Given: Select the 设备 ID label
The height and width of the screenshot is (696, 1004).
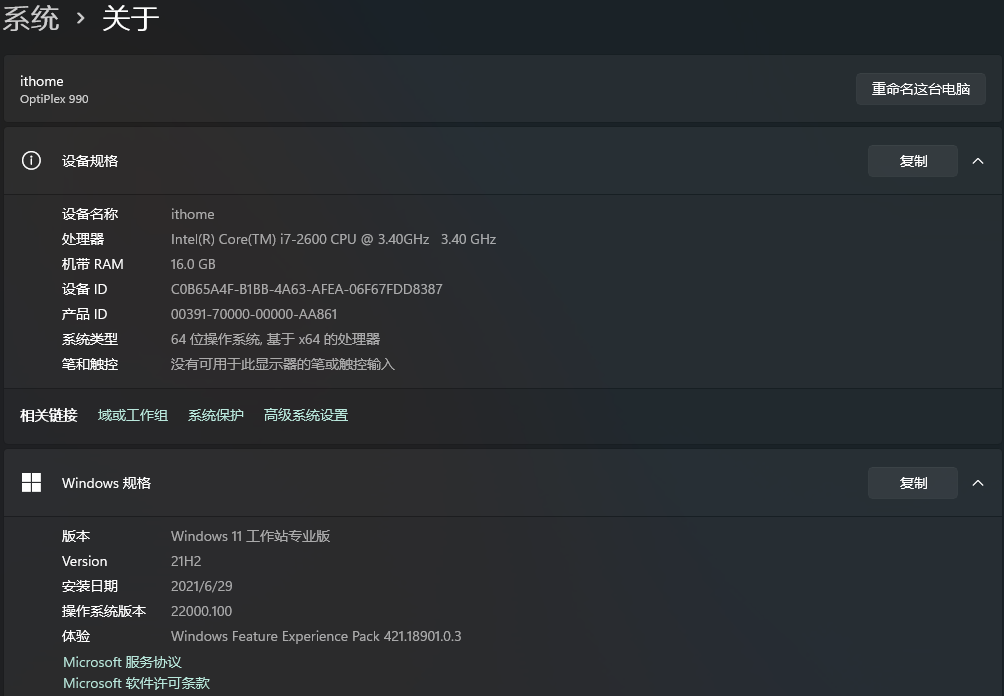Looking at the screenshot, I should 85,289.
